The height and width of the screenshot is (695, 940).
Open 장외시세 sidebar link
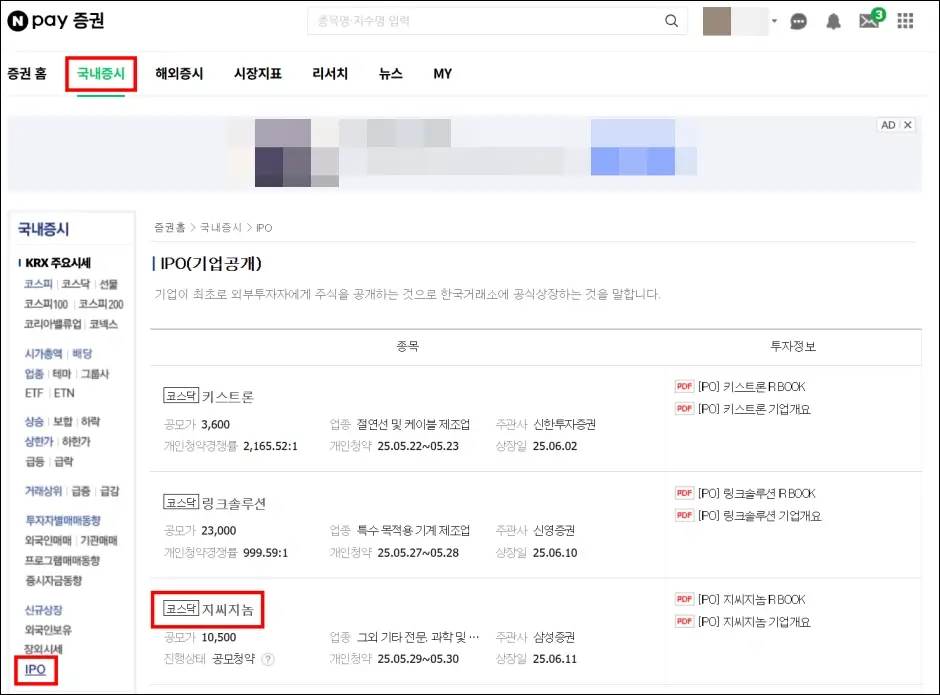pyautogui.click(x=43, y=649)
